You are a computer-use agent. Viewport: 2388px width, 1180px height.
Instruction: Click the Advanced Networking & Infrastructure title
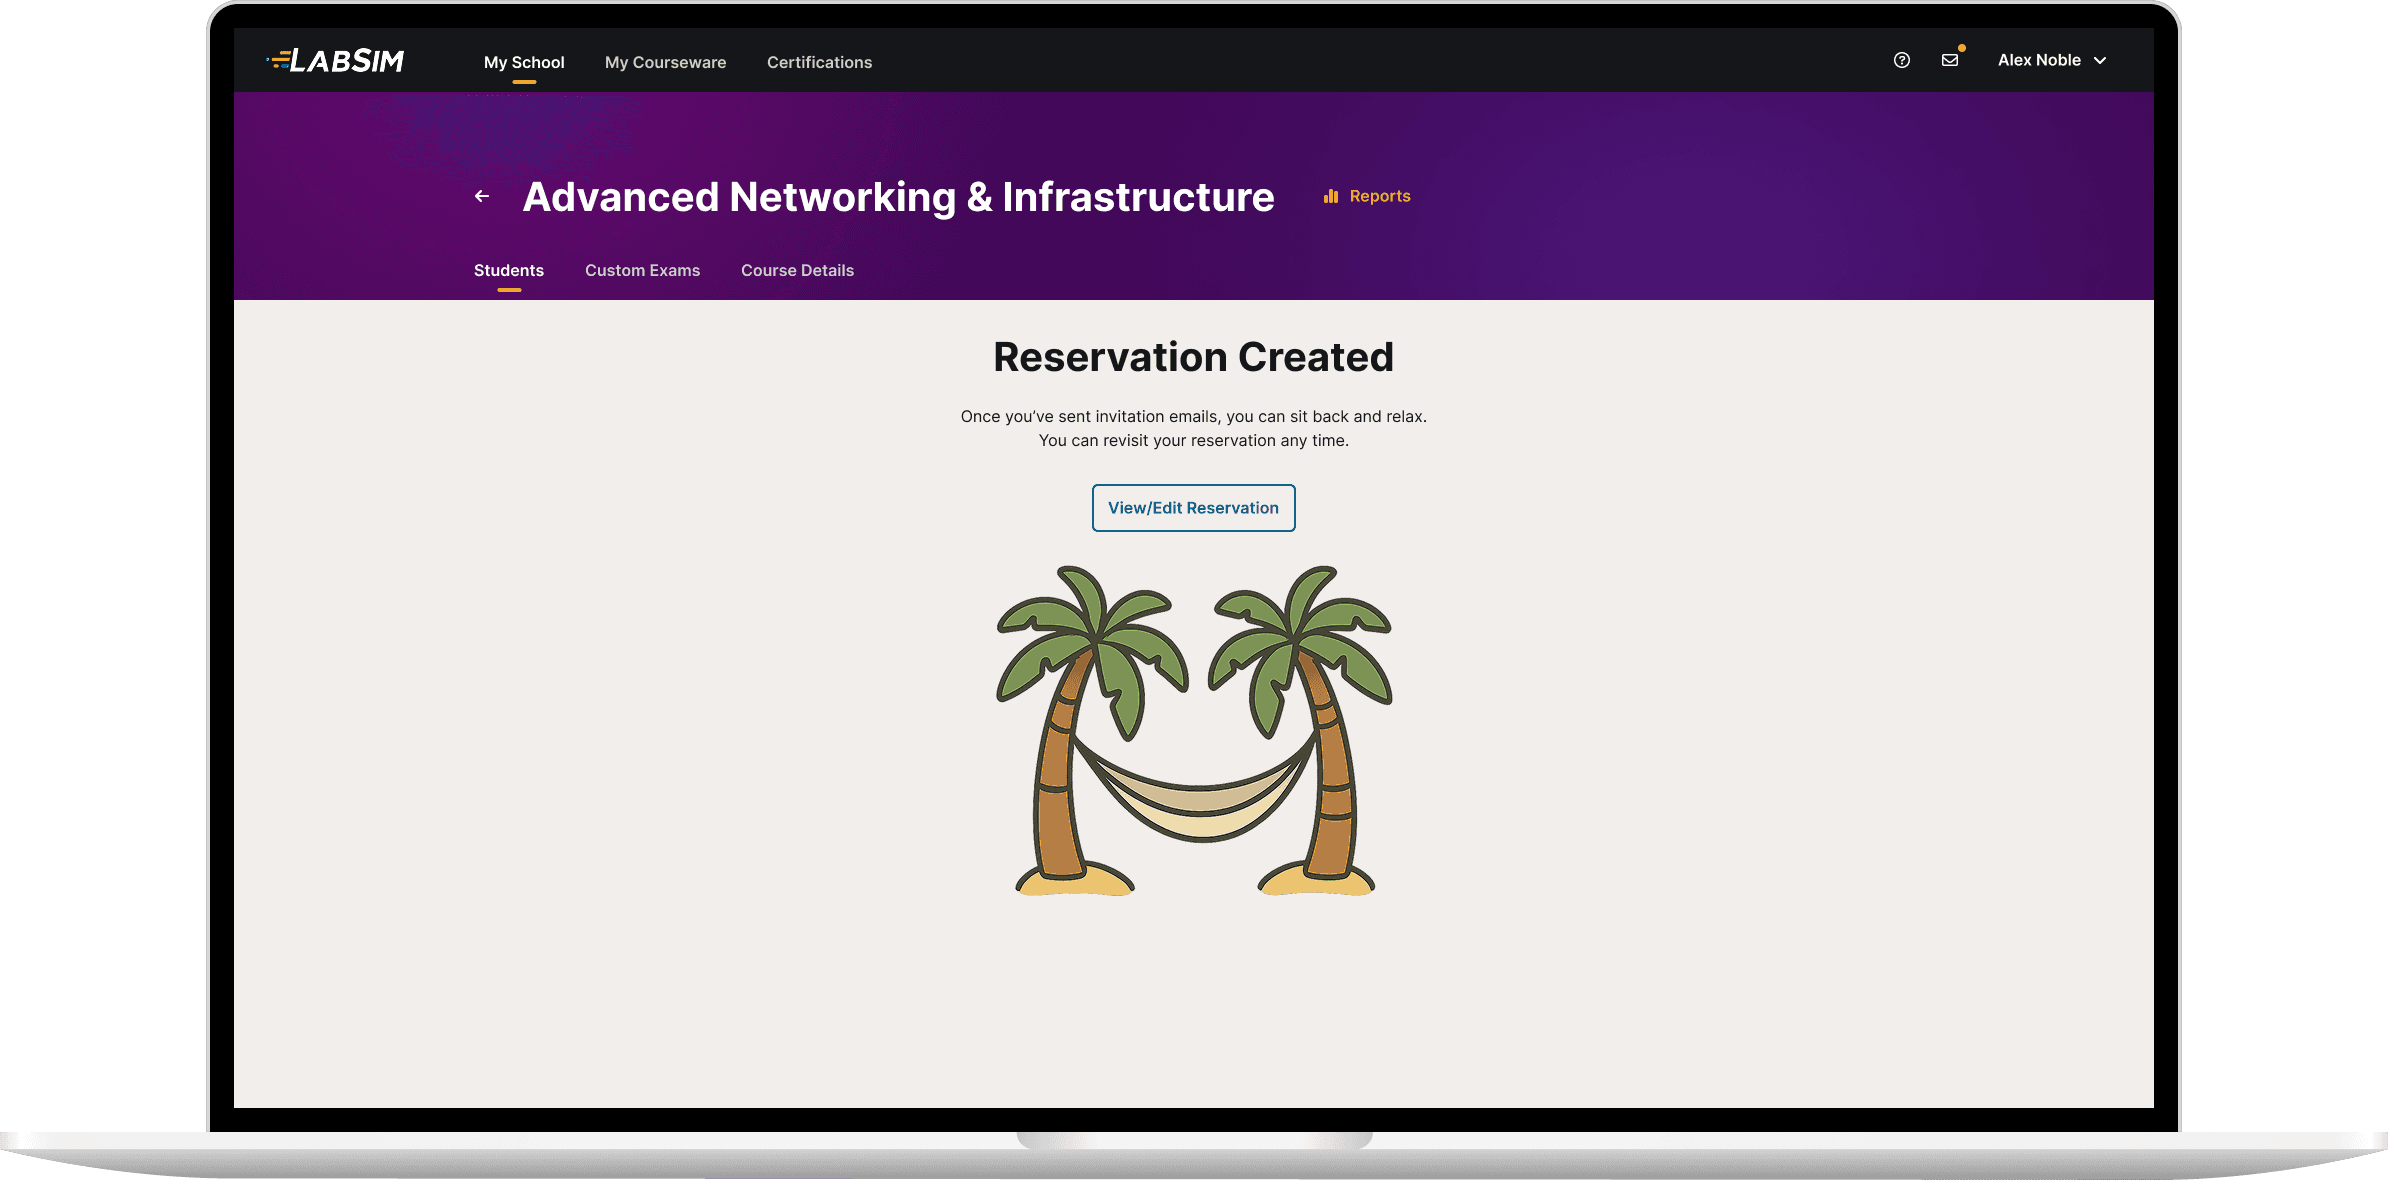point(898,197)
